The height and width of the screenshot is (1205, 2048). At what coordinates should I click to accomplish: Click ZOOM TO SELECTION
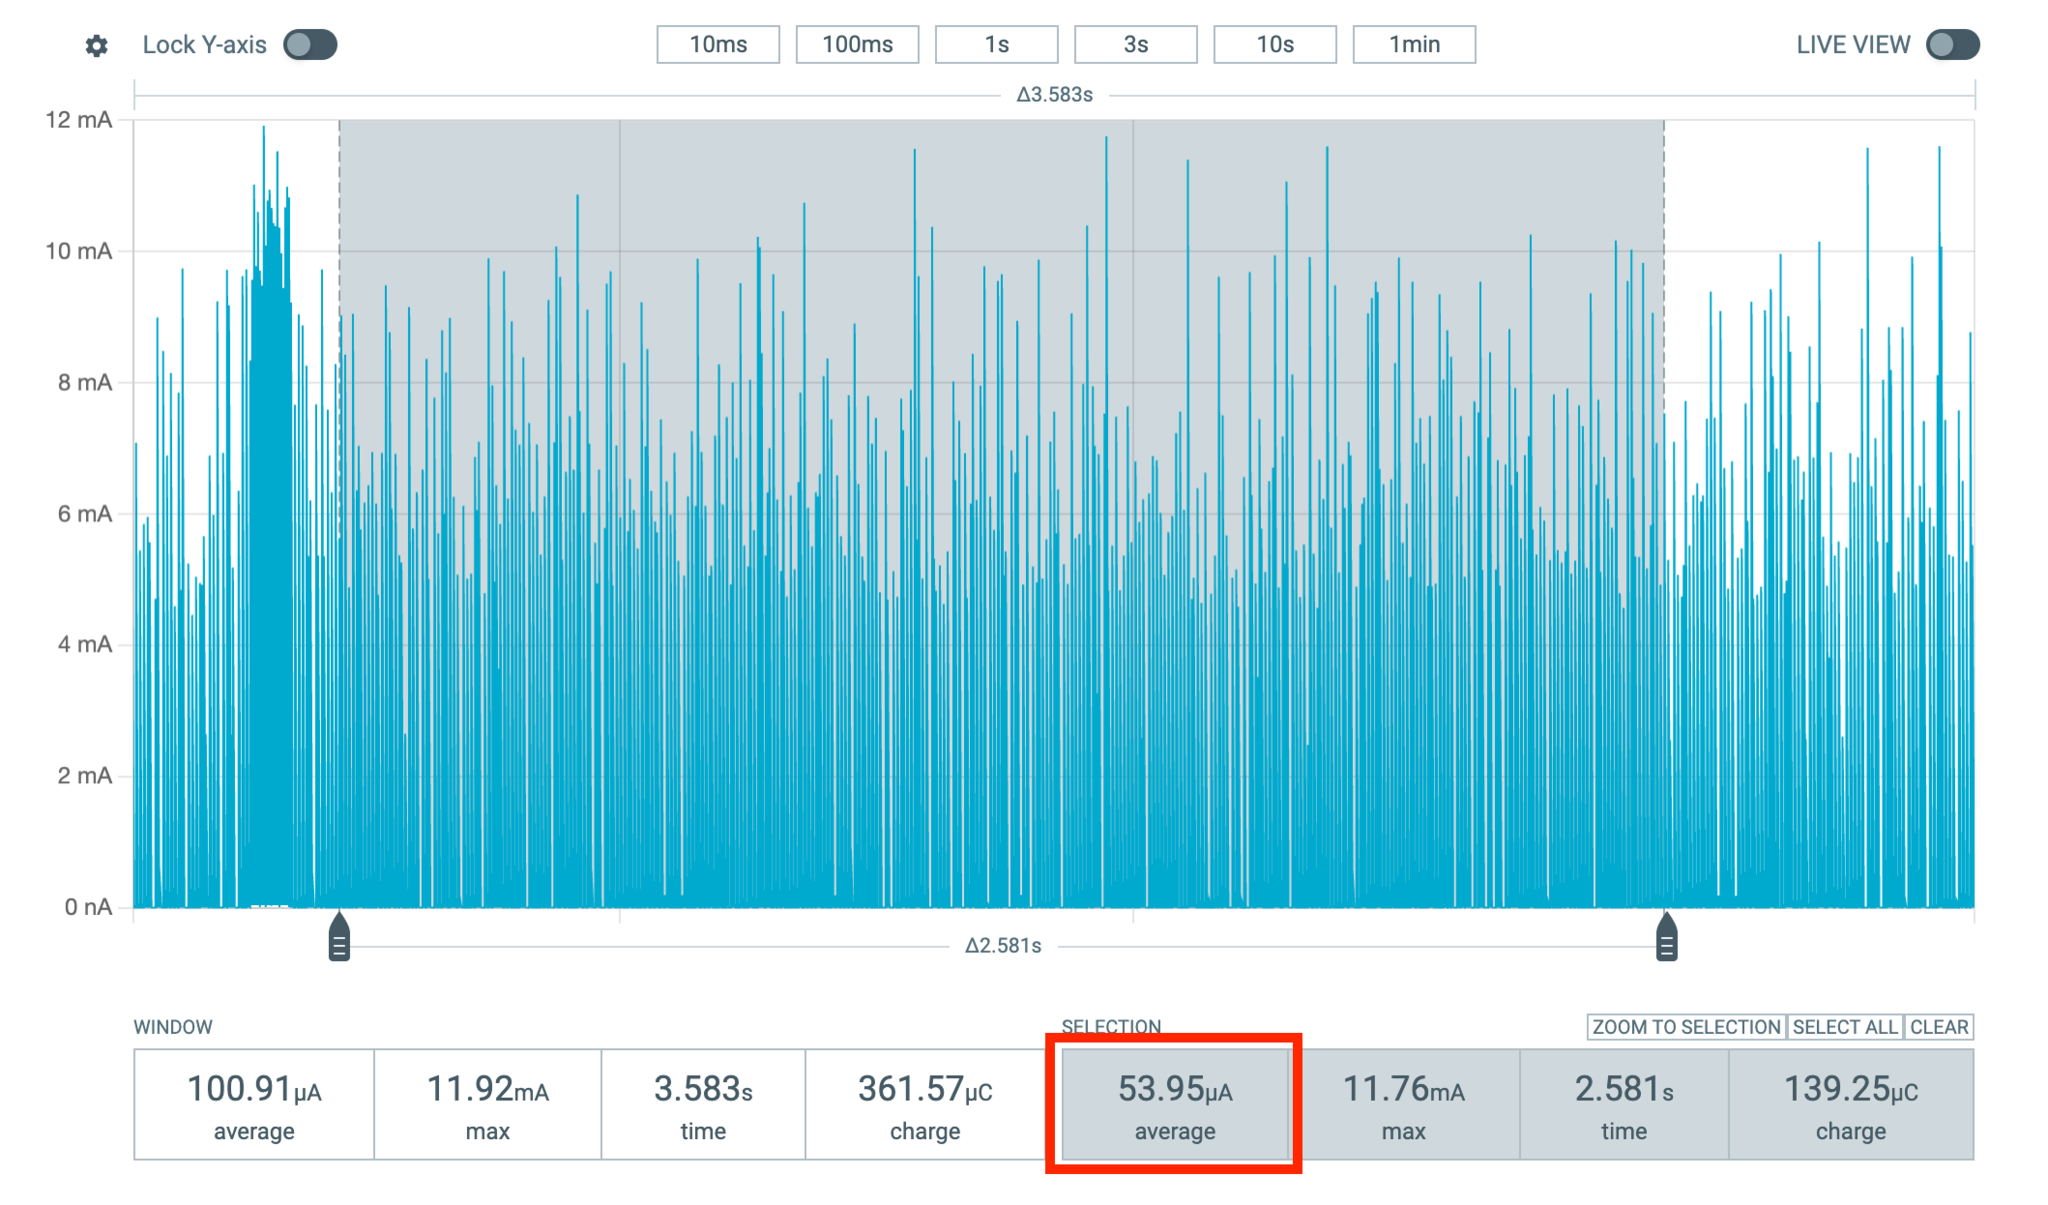pos(1685,1027)
